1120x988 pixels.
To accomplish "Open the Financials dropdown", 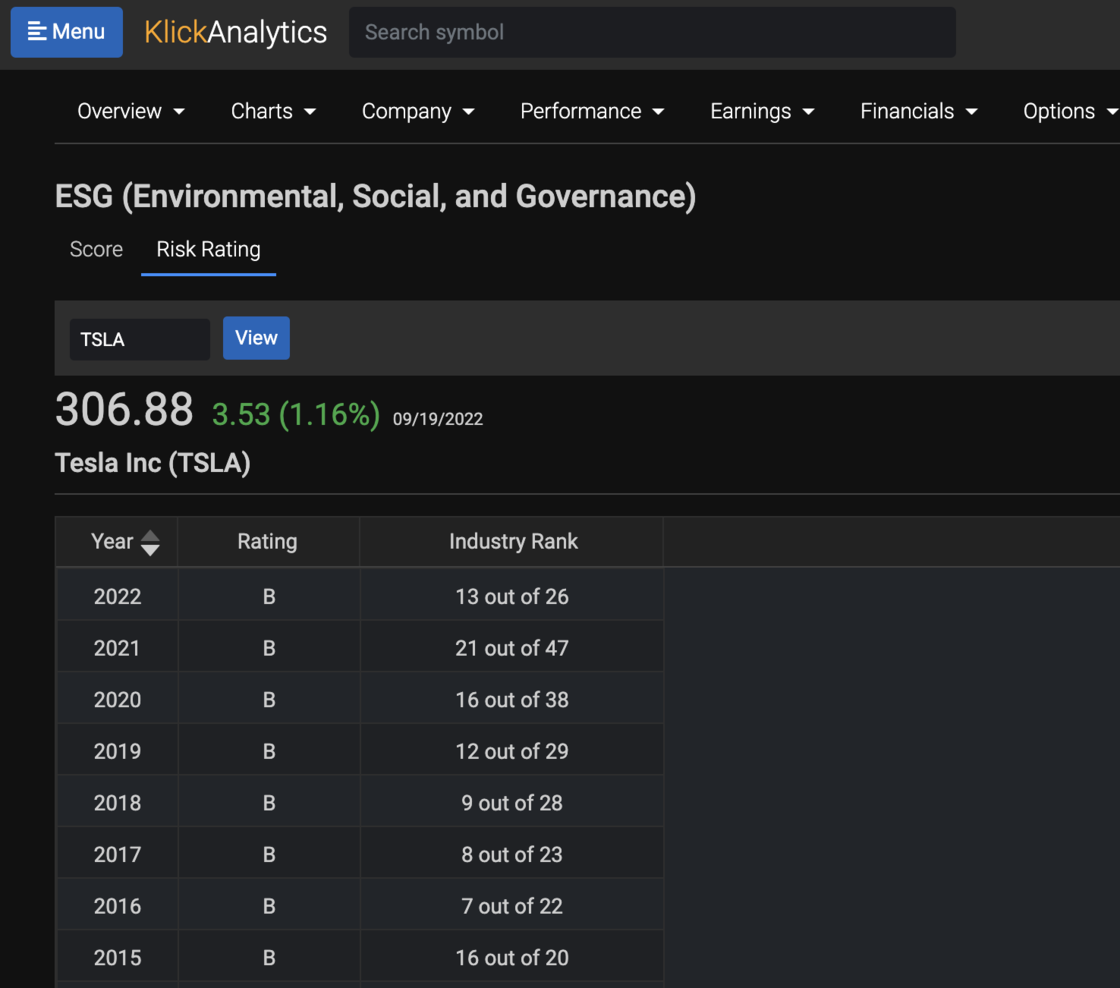I will [x=919, y=111].
